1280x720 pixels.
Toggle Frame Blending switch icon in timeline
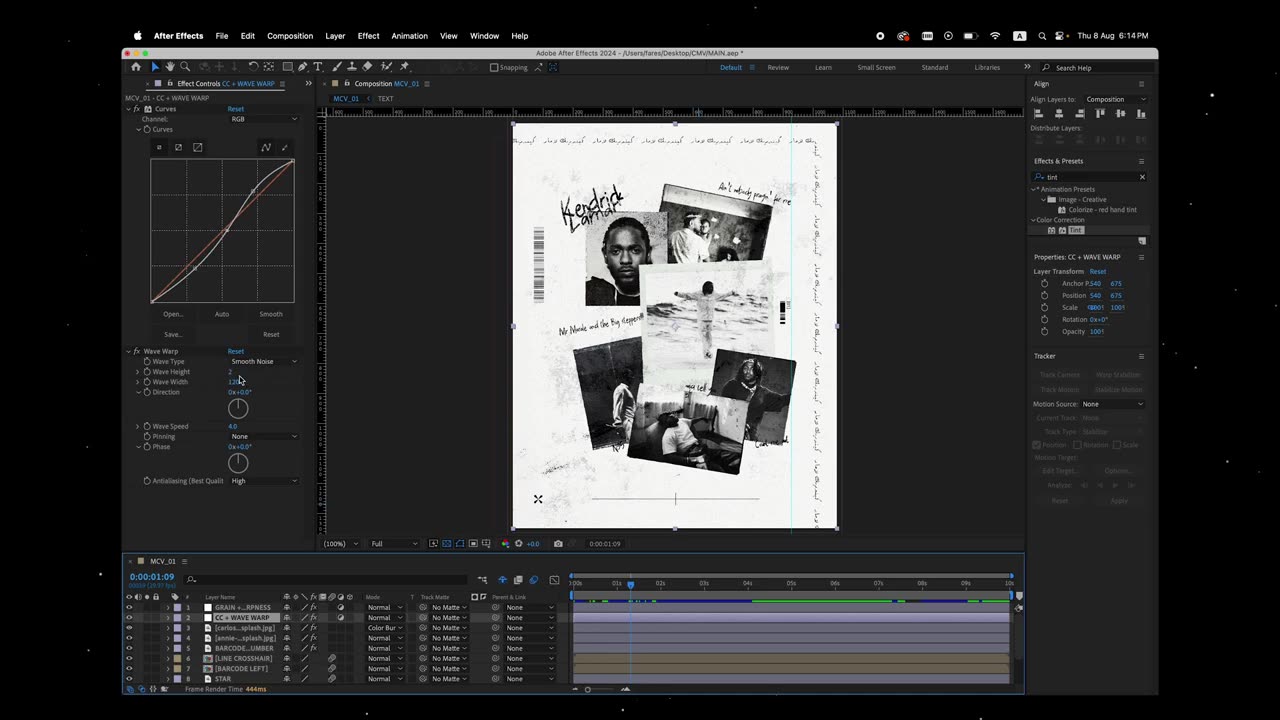[x=518, y=580]
